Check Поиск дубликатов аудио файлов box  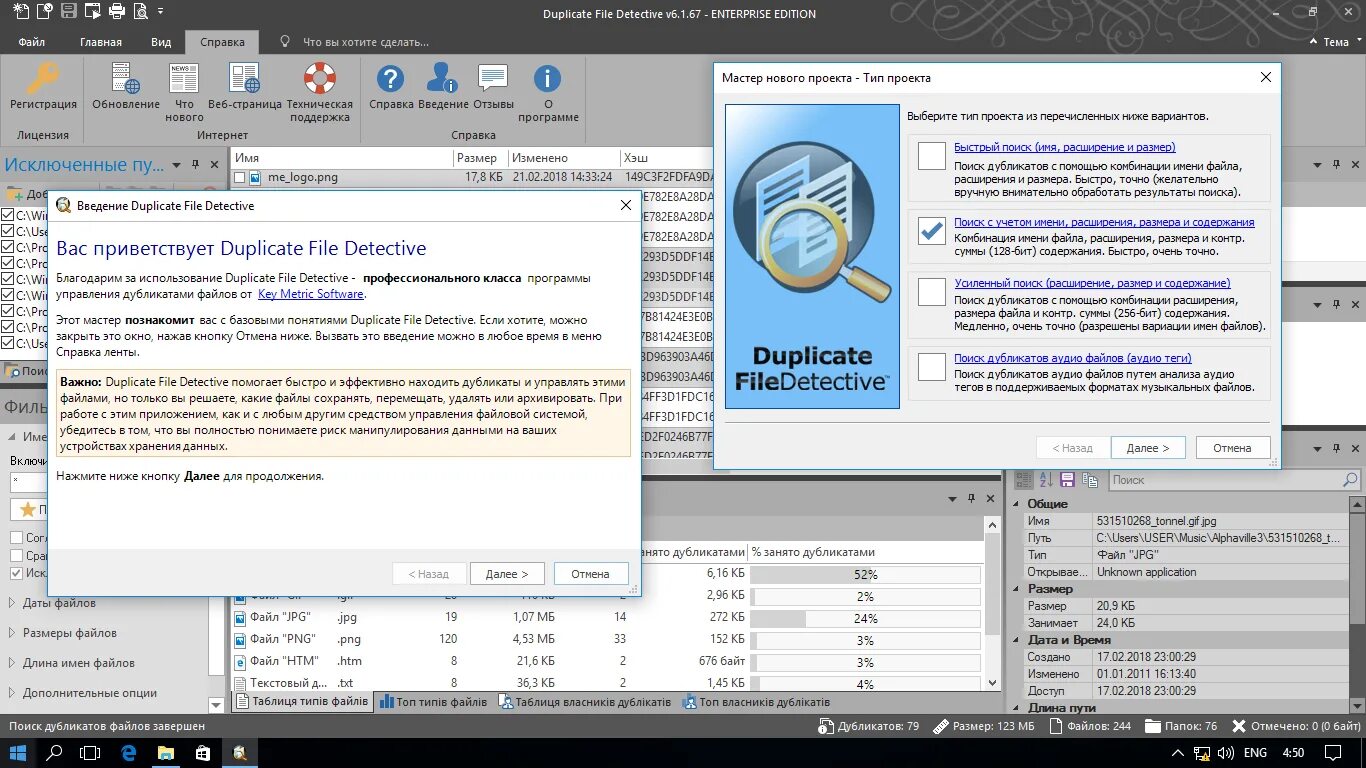931,366
